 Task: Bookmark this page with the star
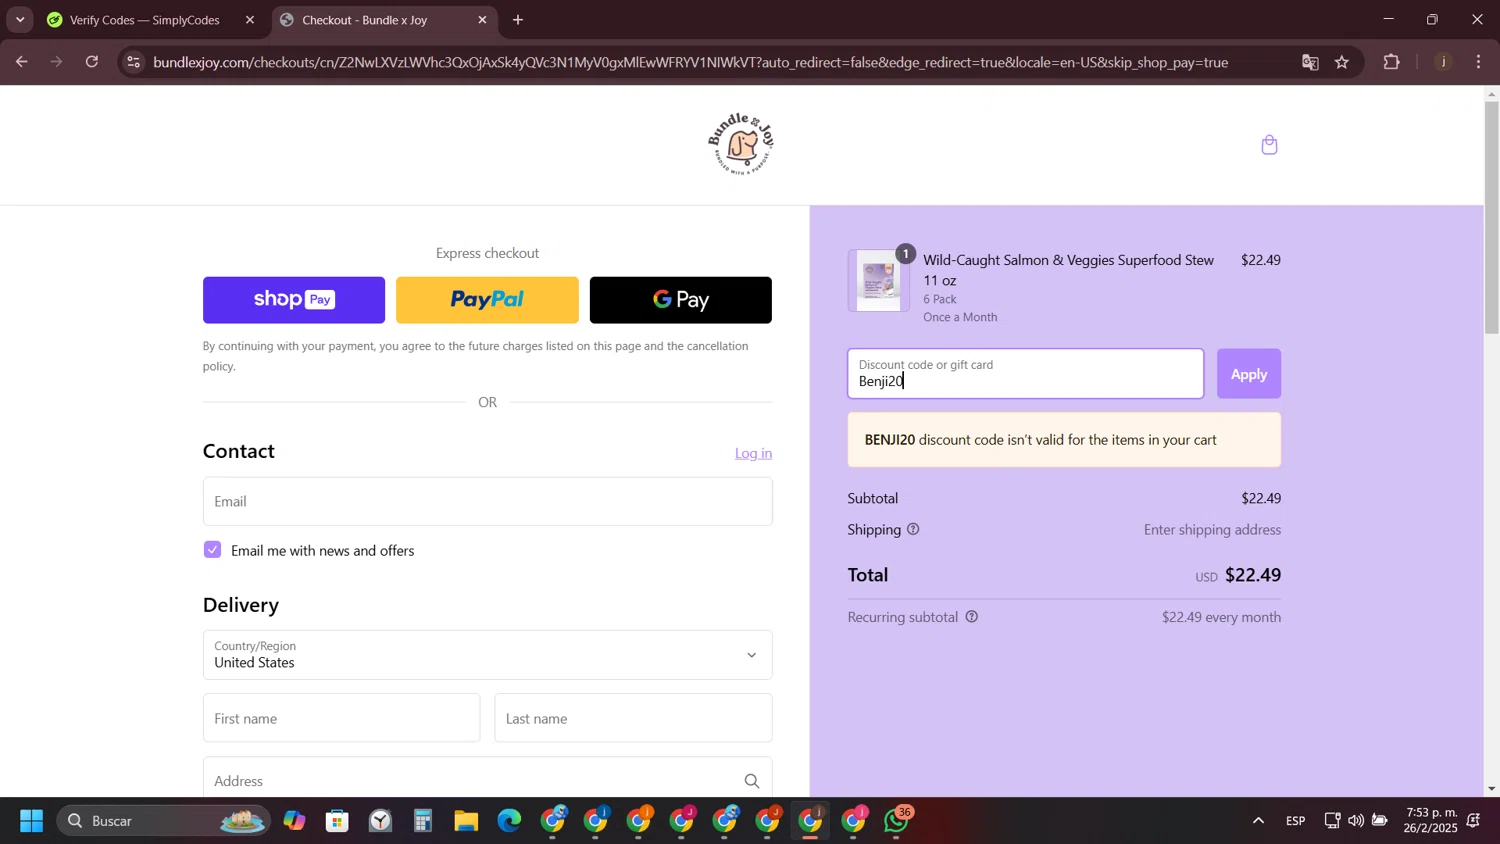click(1342, 62)
